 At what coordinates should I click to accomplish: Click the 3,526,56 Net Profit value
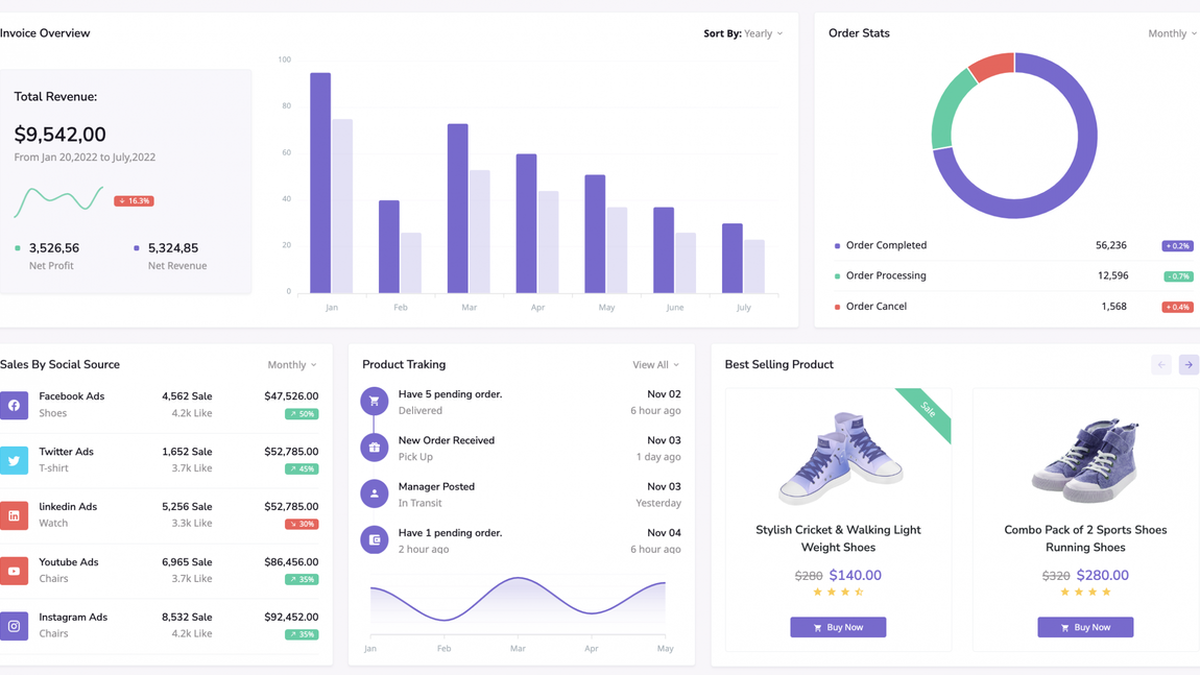tap(54, 248)
